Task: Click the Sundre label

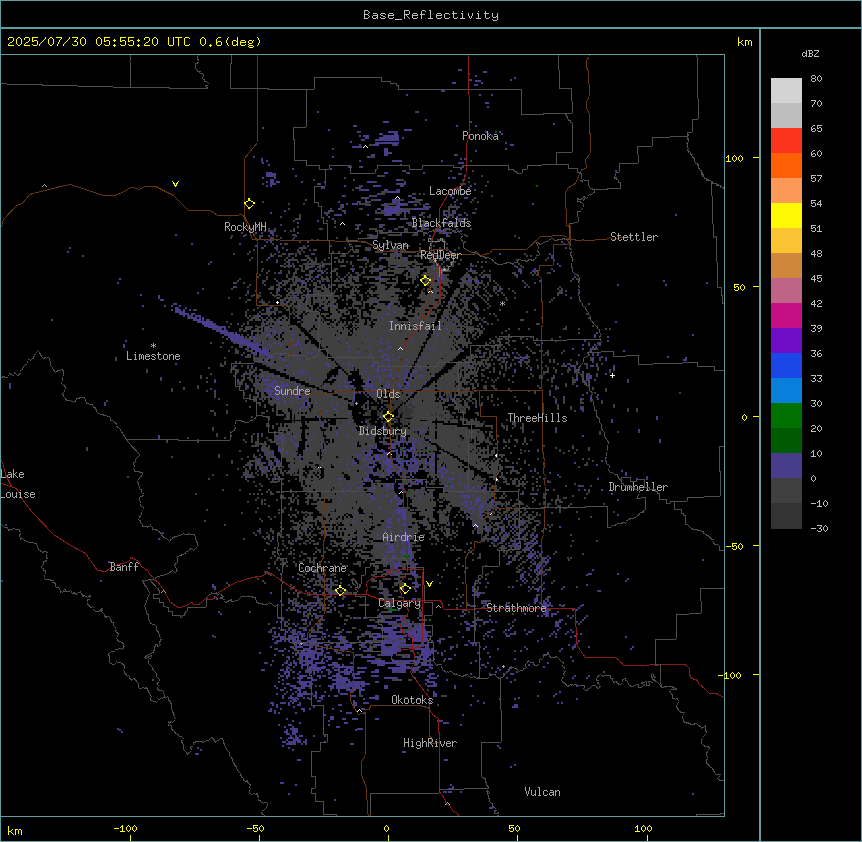Action: click(x=292, y=391)
